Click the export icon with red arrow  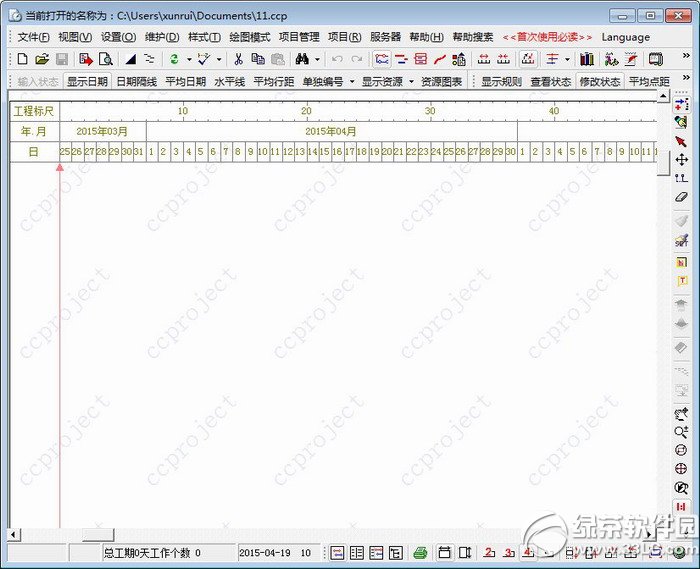click(x=86, y=59)
